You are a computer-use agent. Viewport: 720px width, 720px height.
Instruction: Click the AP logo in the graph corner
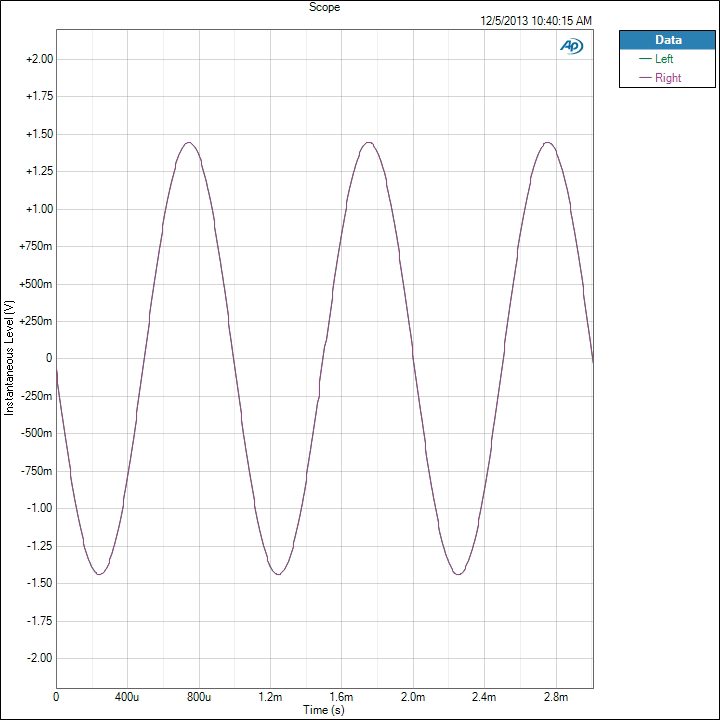click(x=572, y=46)
